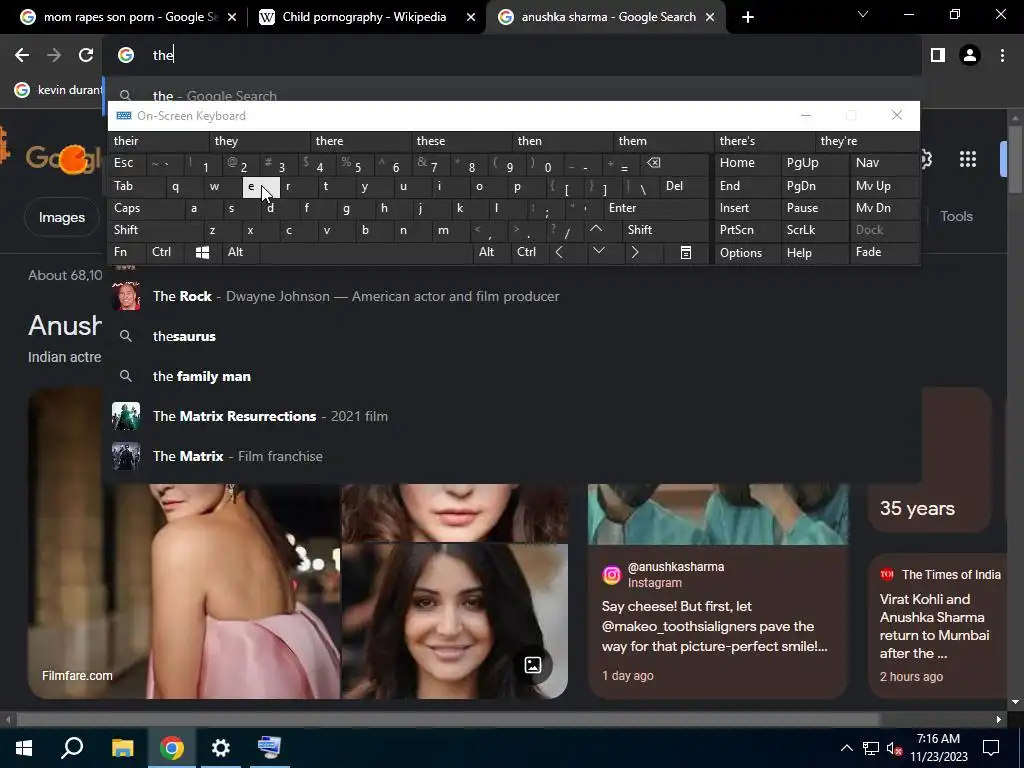The width and height of the screenshot is (1024, 768).
Task: Show hidden system tray icons
Action: click(846, 748)
